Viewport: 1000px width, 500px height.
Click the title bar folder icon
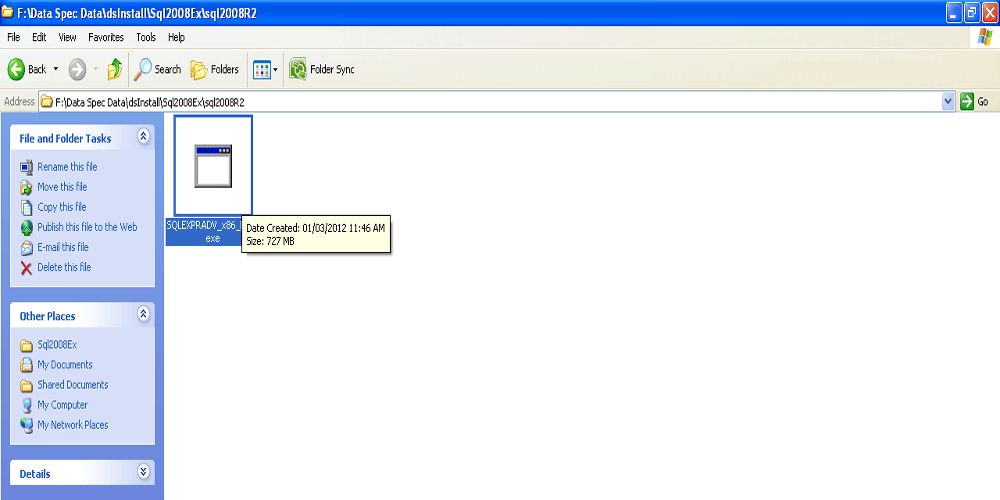(x=7, y=13)
